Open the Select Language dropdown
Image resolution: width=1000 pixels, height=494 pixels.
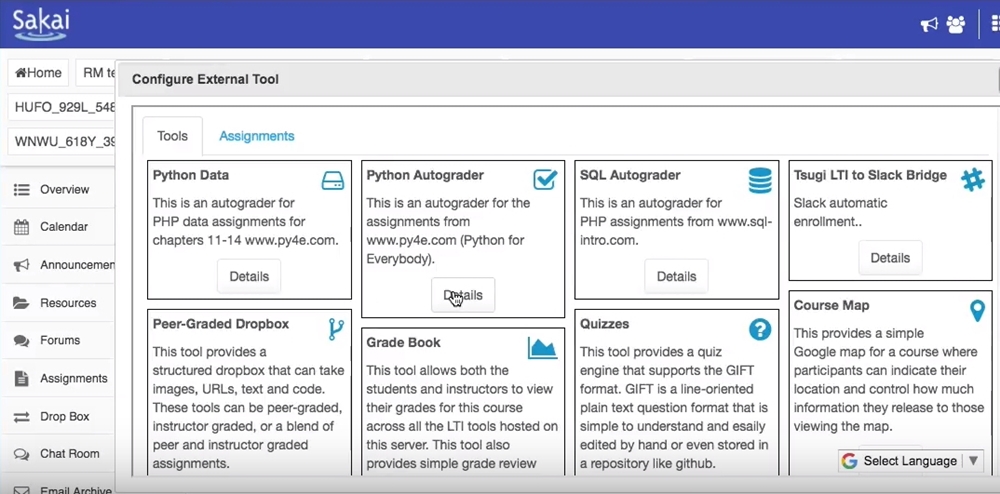click(910, 461)
